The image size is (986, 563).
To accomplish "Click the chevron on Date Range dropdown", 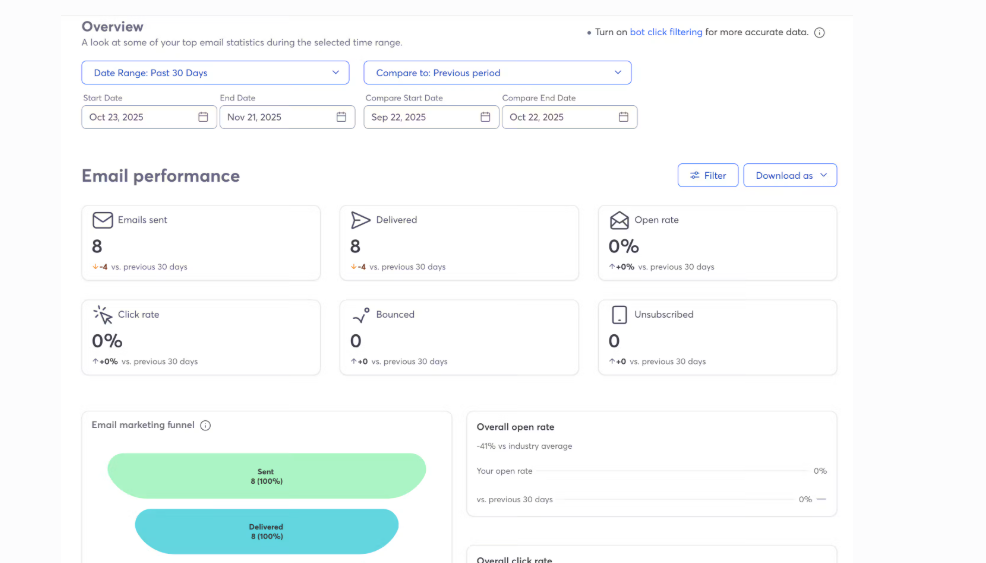I will click(336, 72).
